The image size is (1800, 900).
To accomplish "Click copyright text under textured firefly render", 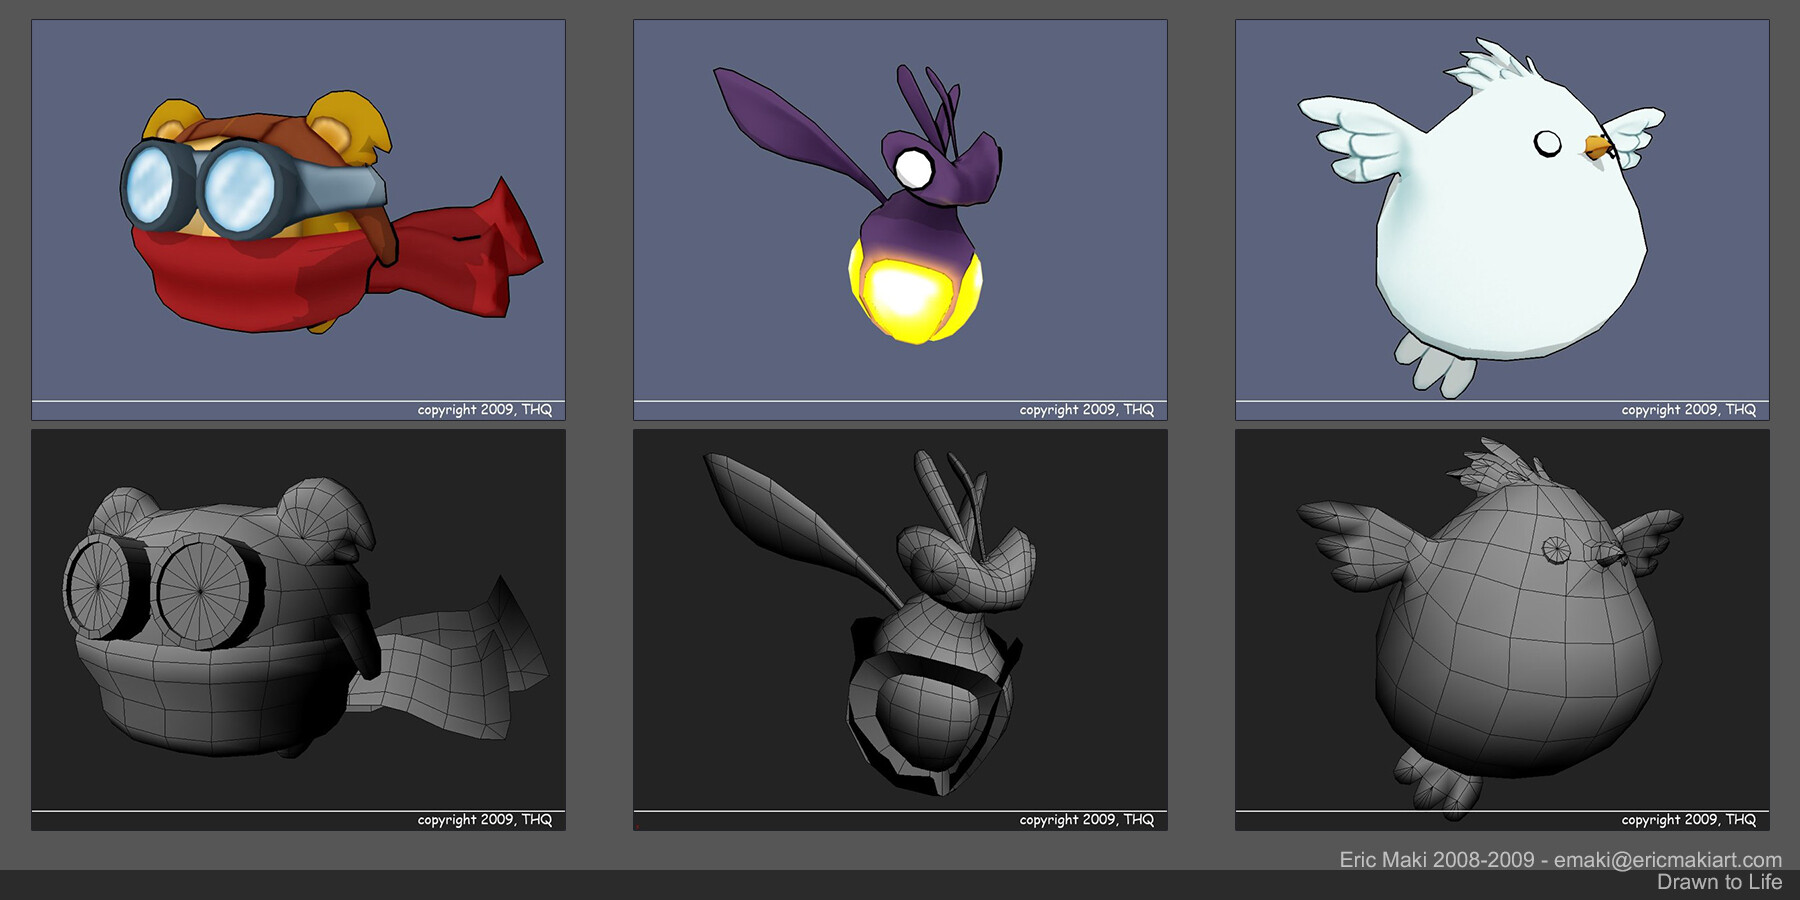I will 1086,410.
